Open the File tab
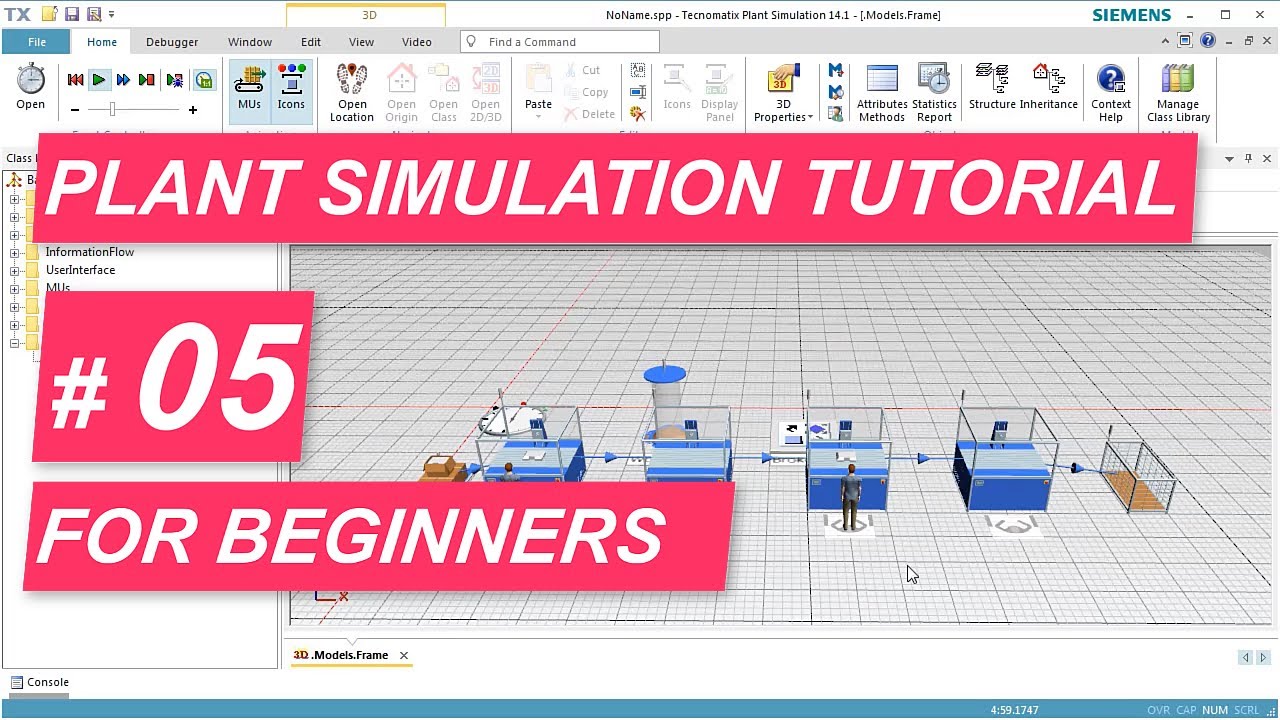1280x720 pixels. [x=36, y=42]
